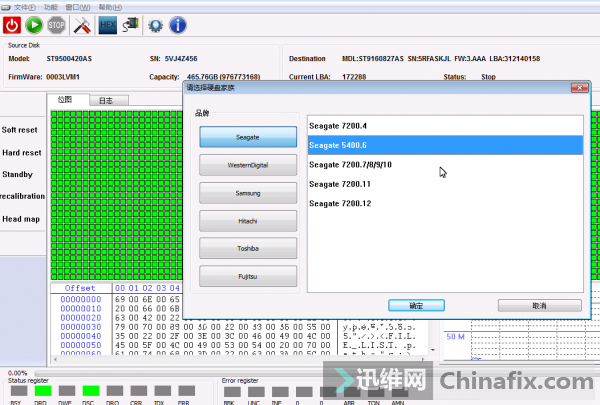Open the 帮助 menu
This screenshot has width=600, height=405.
pyautogui.click(x=110, y=7)
